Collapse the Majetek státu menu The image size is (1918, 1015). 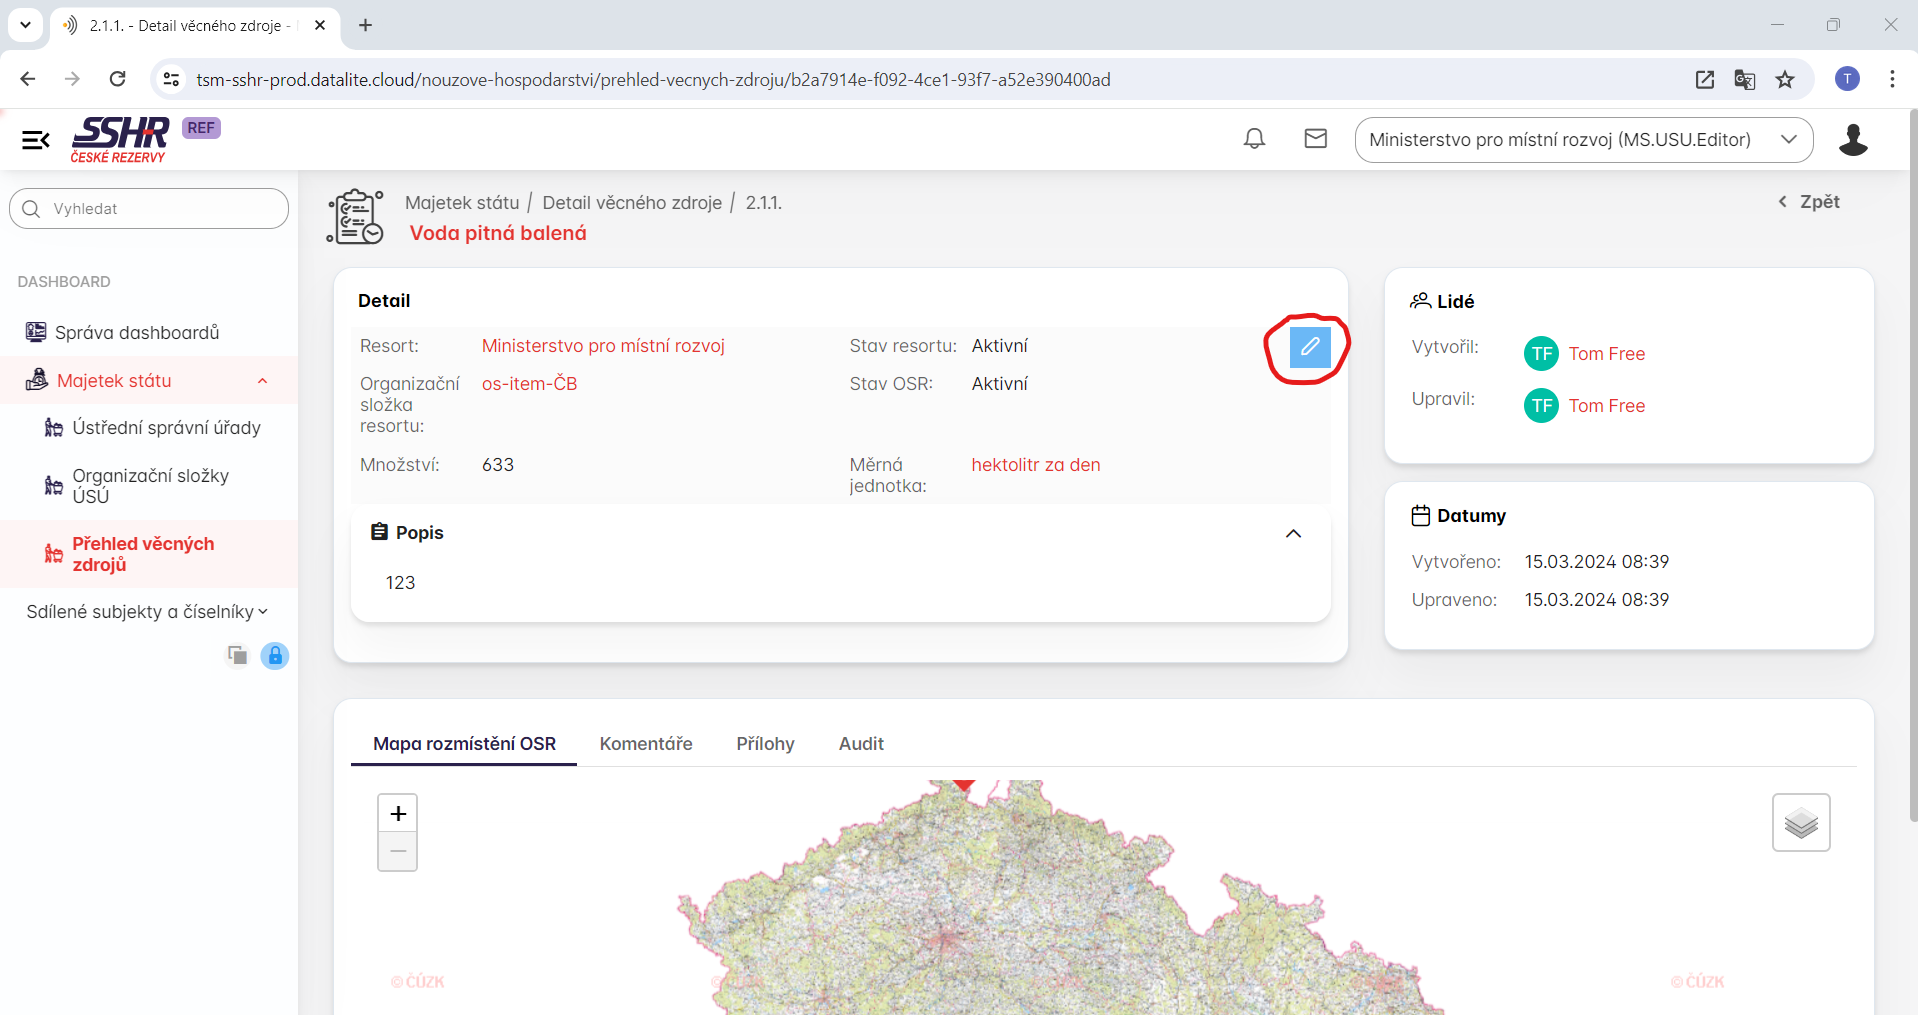(x=262, y=381)
